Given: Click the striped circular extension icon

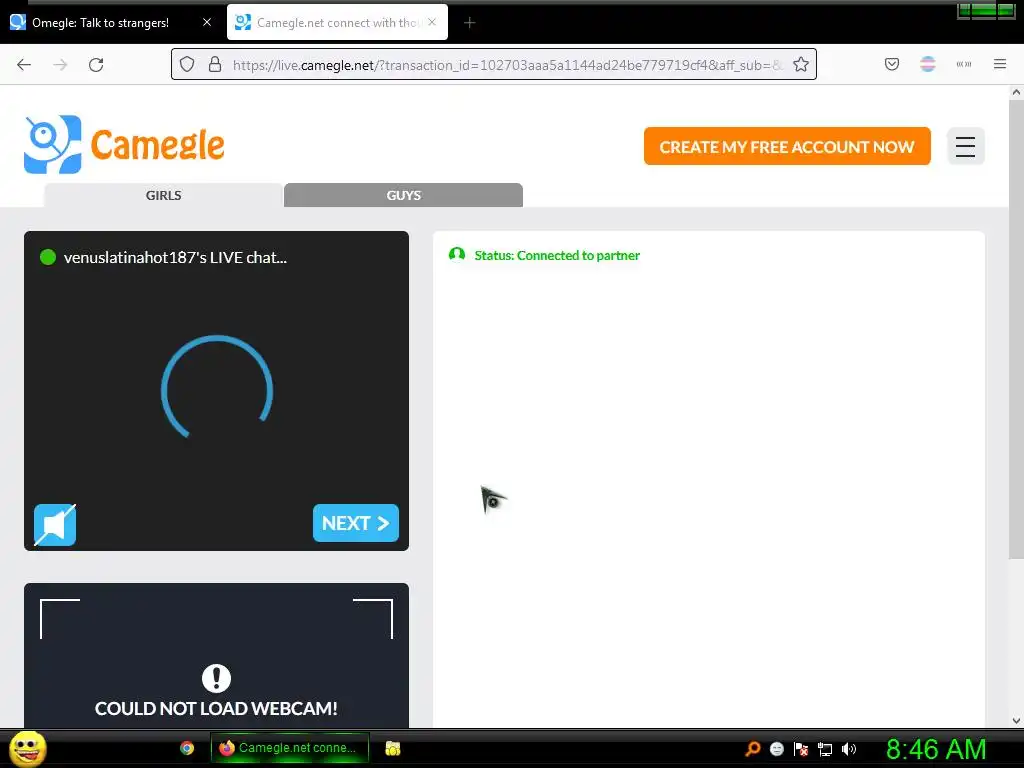Looking at the screenshot, I should tap(928, 64).
